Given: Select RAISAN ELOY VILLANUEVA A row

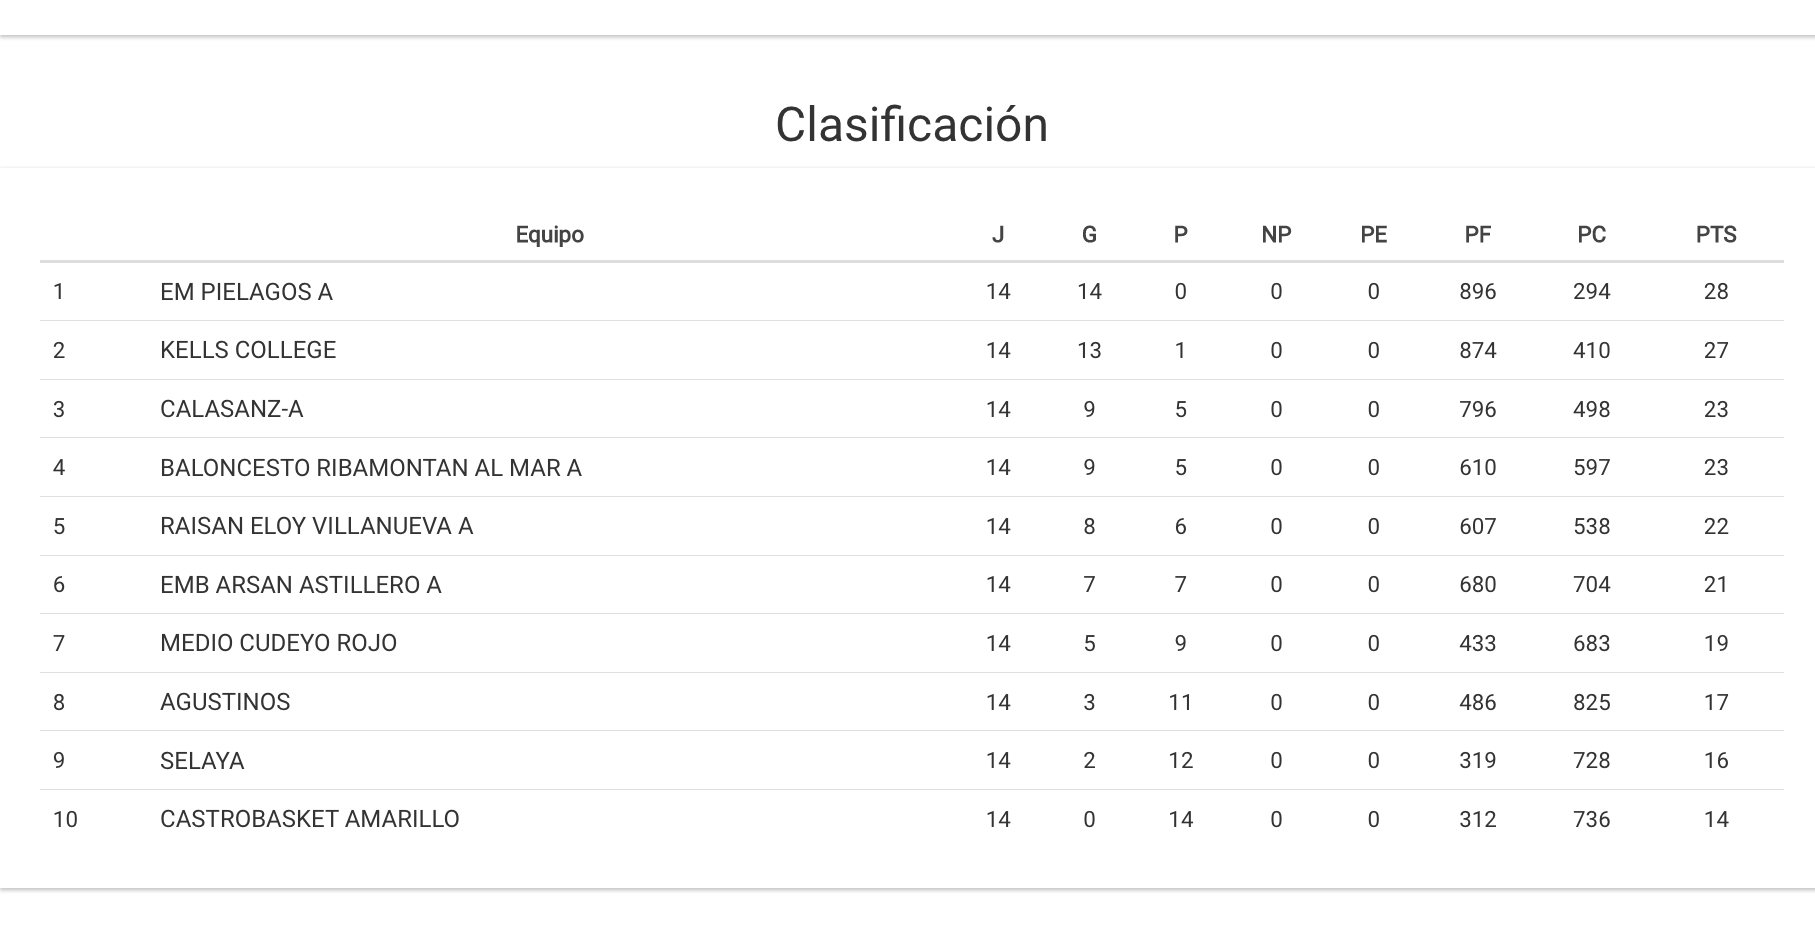Looking at the screenshot, I should 316,526.
